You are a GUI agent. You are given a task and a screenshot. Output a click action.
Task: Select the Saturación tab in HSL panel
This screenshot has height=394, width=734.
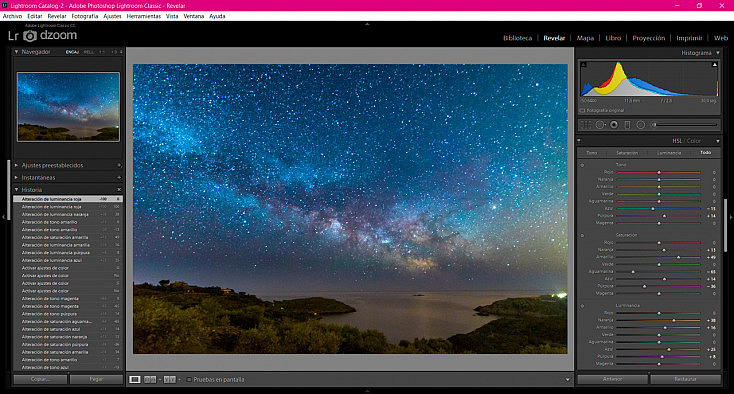pos(627,153)
